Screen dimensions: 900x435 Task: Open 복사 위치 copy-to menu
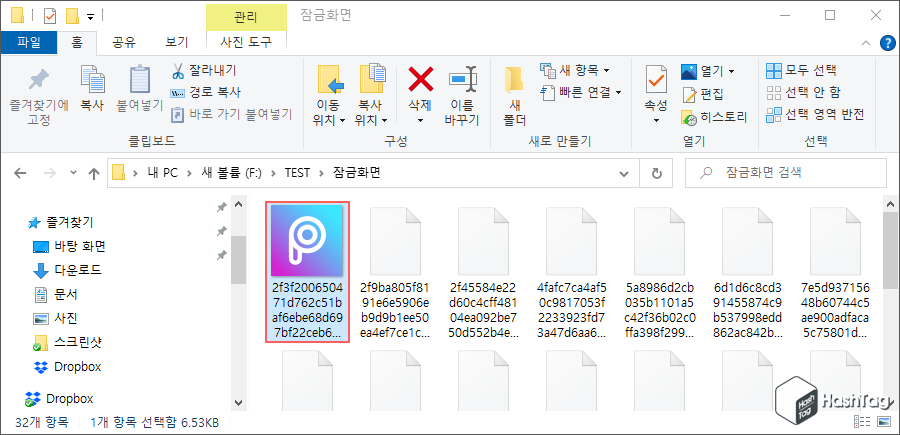pos(371,95)
